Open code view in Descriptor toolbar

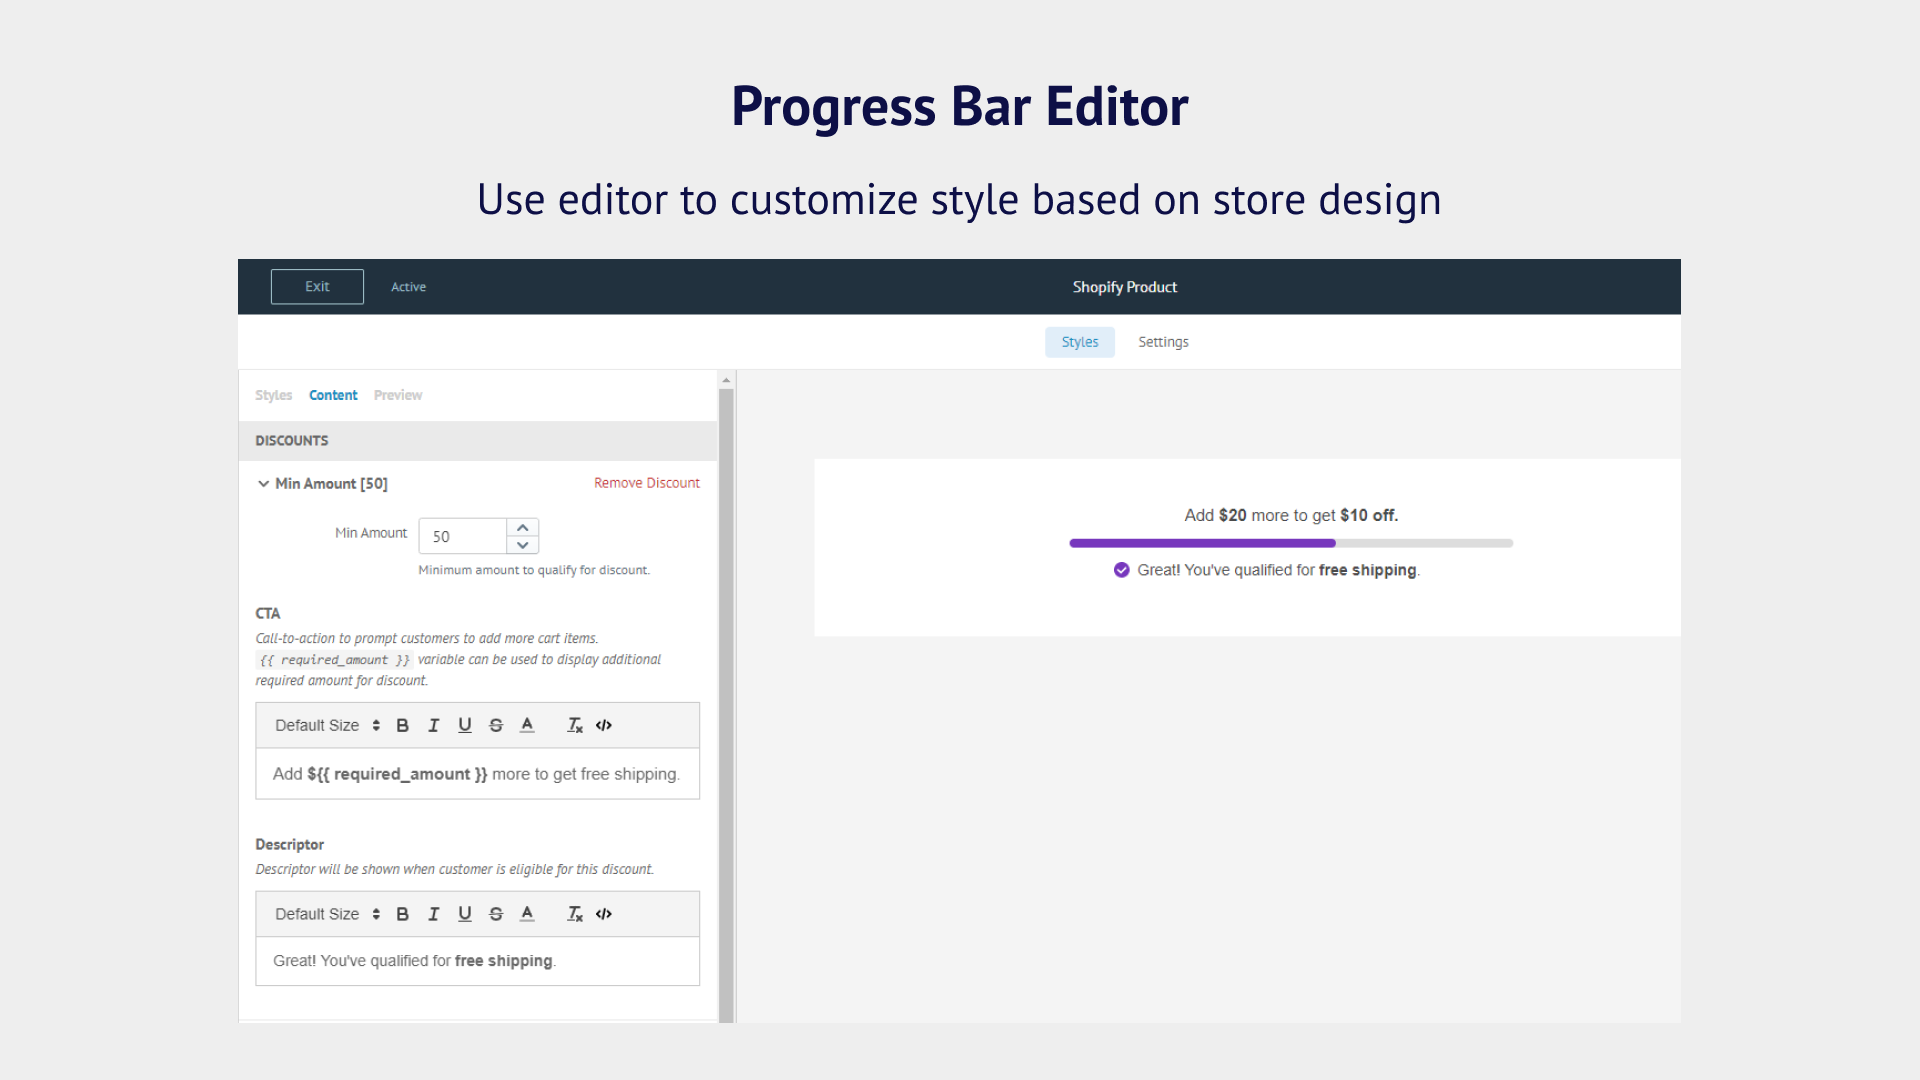click(x=604, y=914)
